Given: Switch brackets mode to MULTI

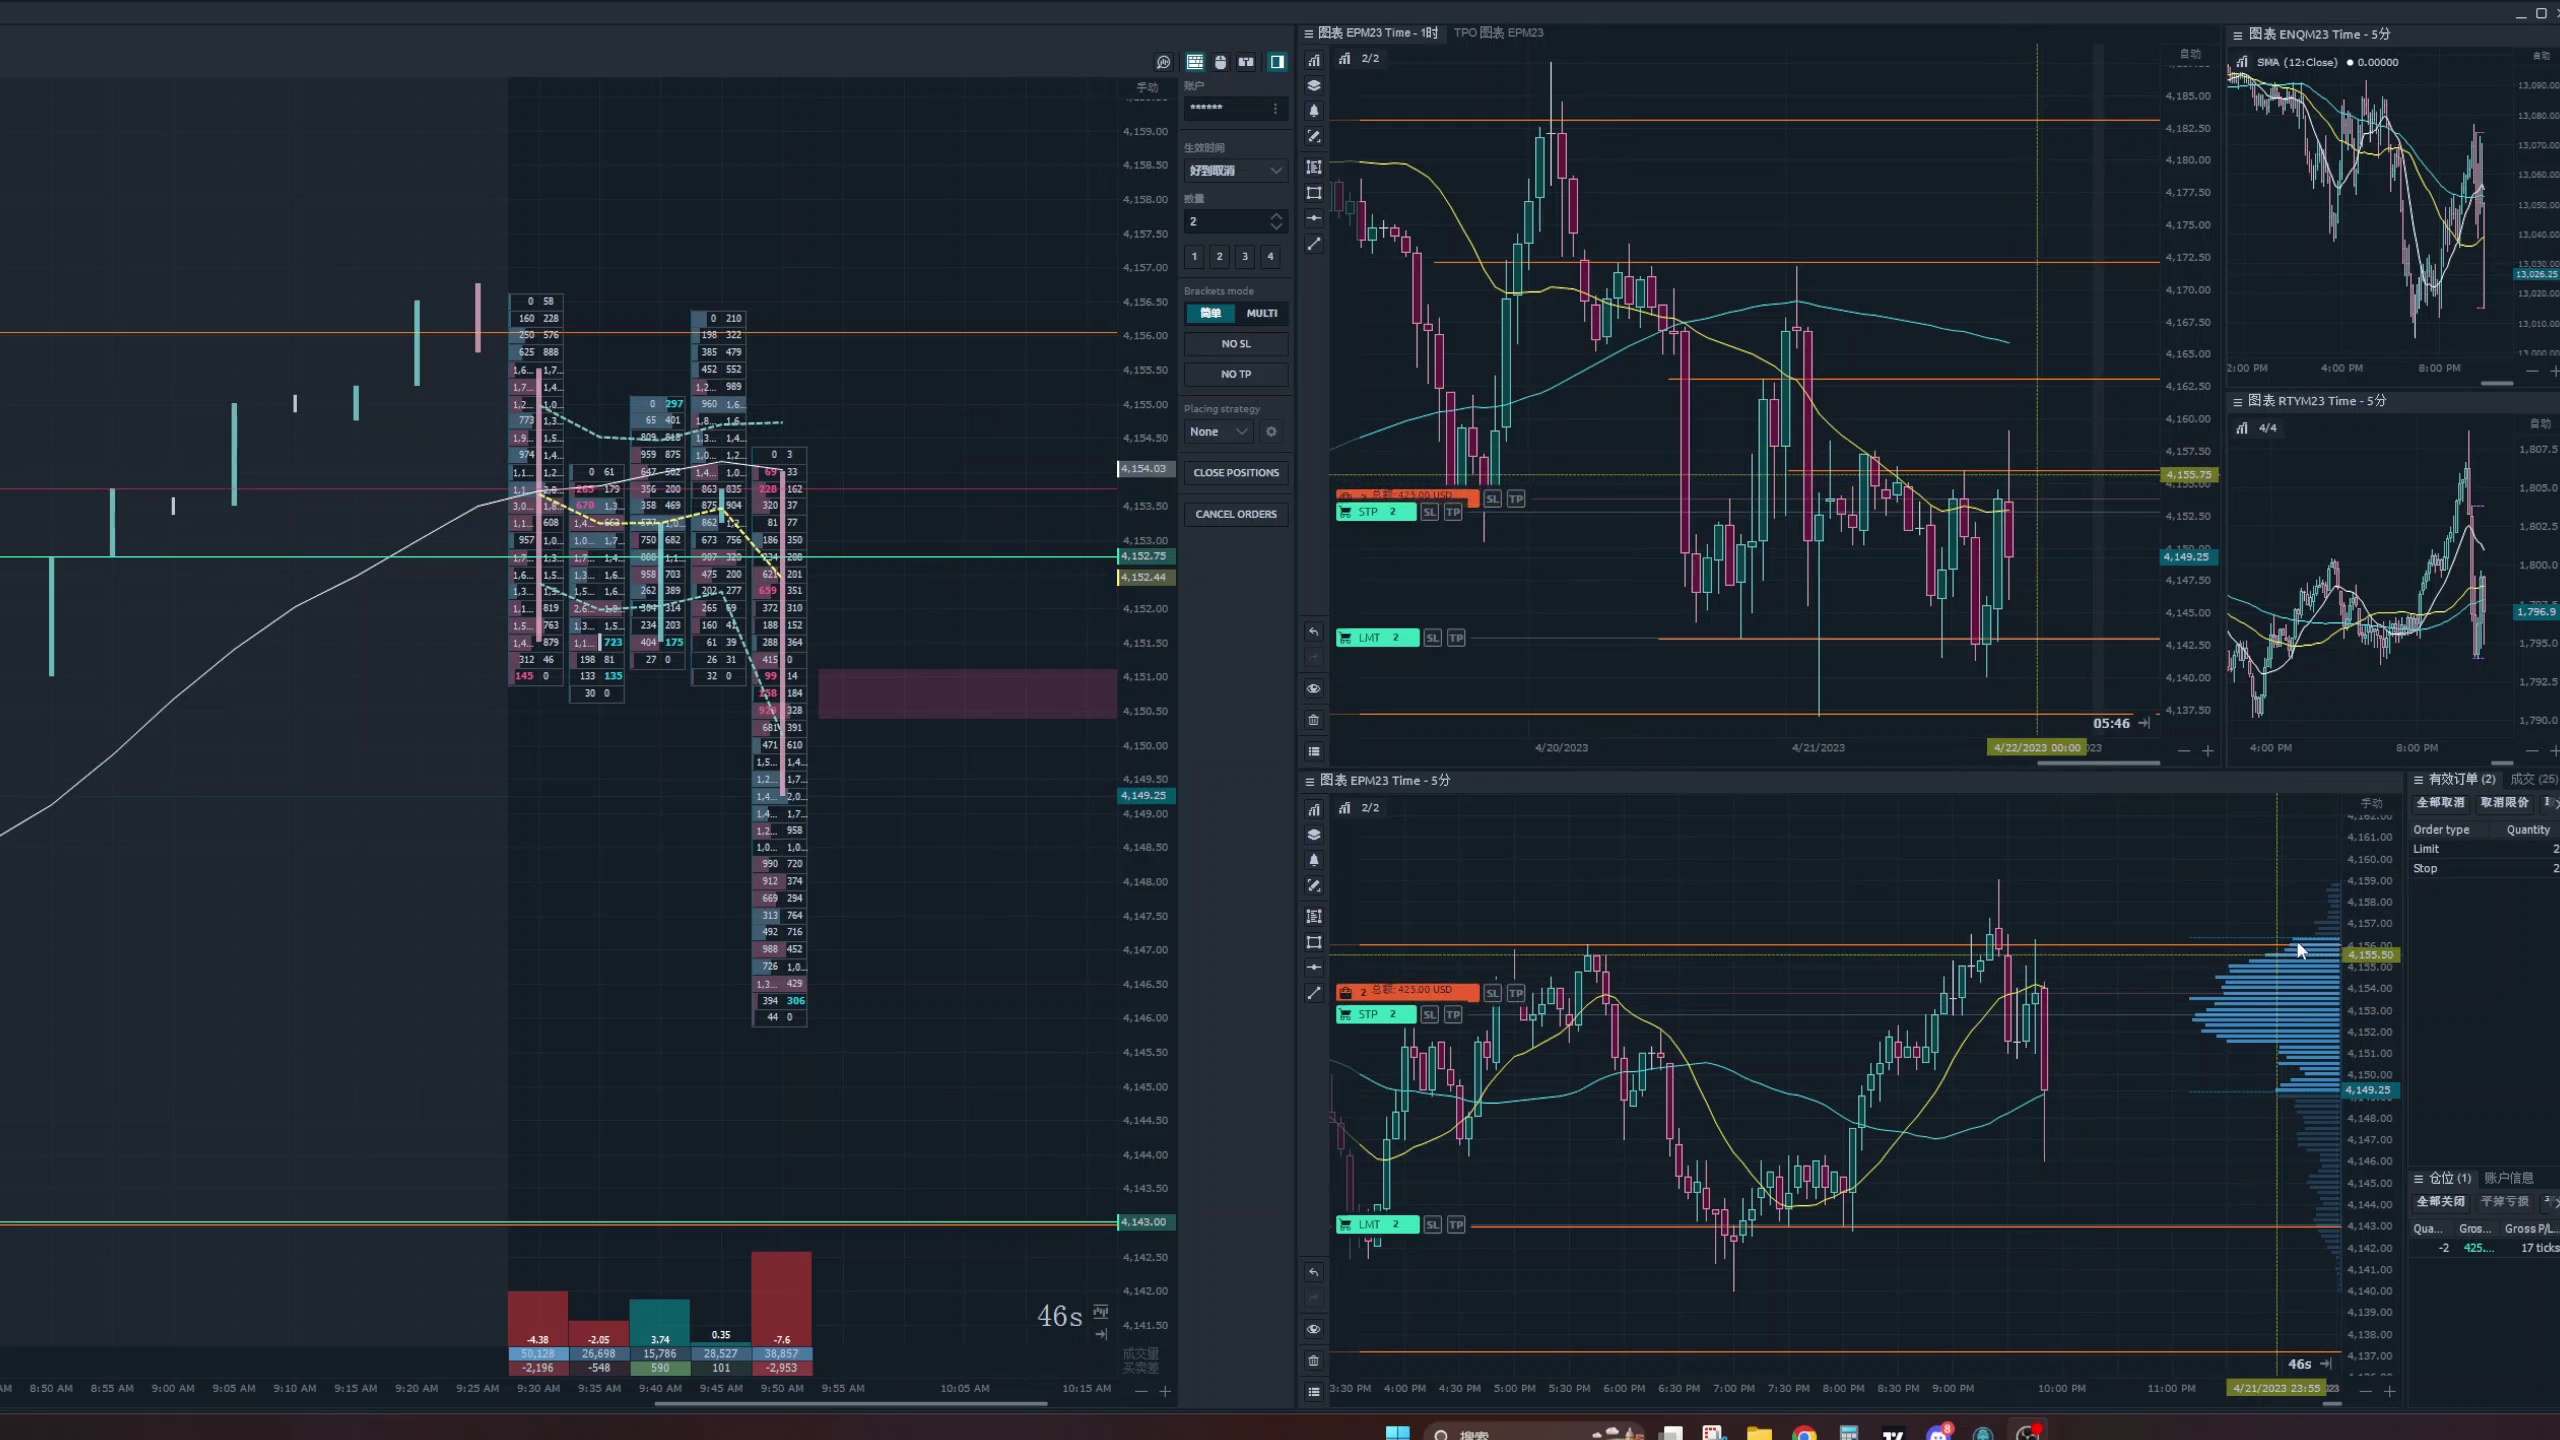Looking at the screenshot, I should (x=1261, y=313).
